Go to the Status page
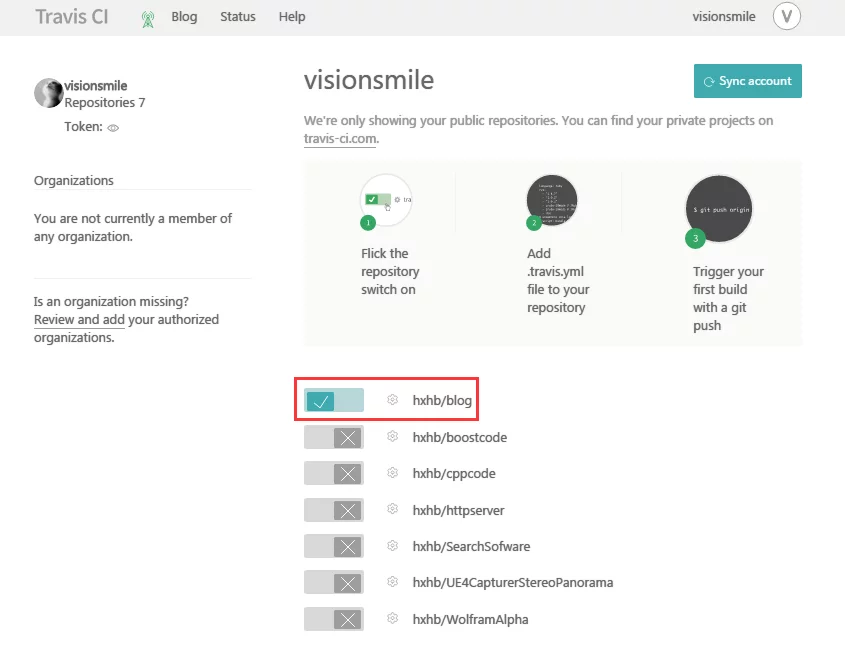Screen dimensions: 845x655 point(237,17)
